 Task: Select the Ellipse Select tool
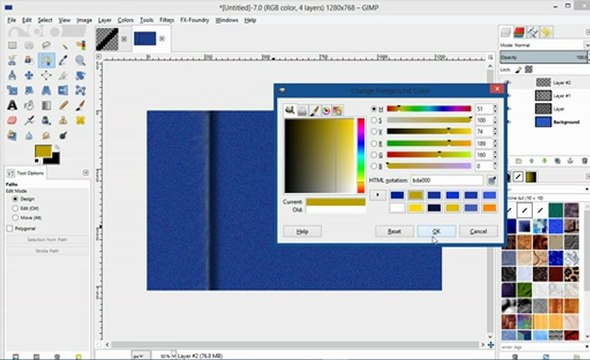click(x=29, y=46)
